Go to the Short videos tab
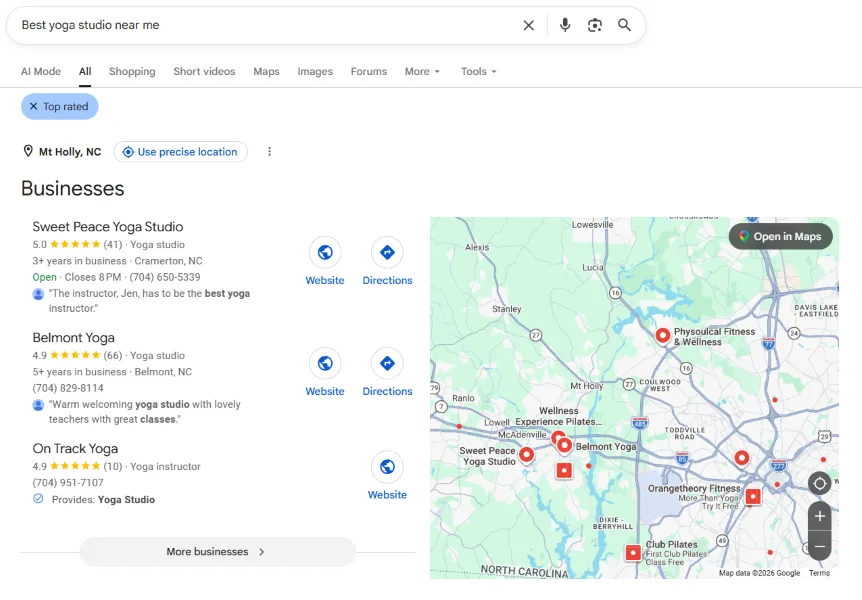The image size is (862, 600). [204, 71]
